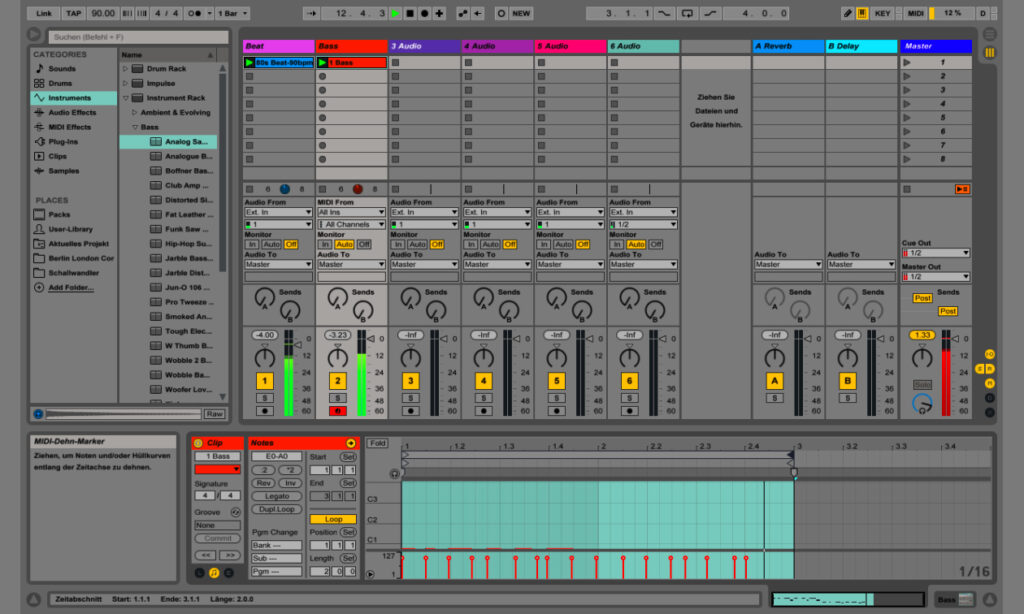Viewport: 1024px width, 614px height.
Task: Open Cue Out dropdown in Master
Action: [x=935, y=253]
